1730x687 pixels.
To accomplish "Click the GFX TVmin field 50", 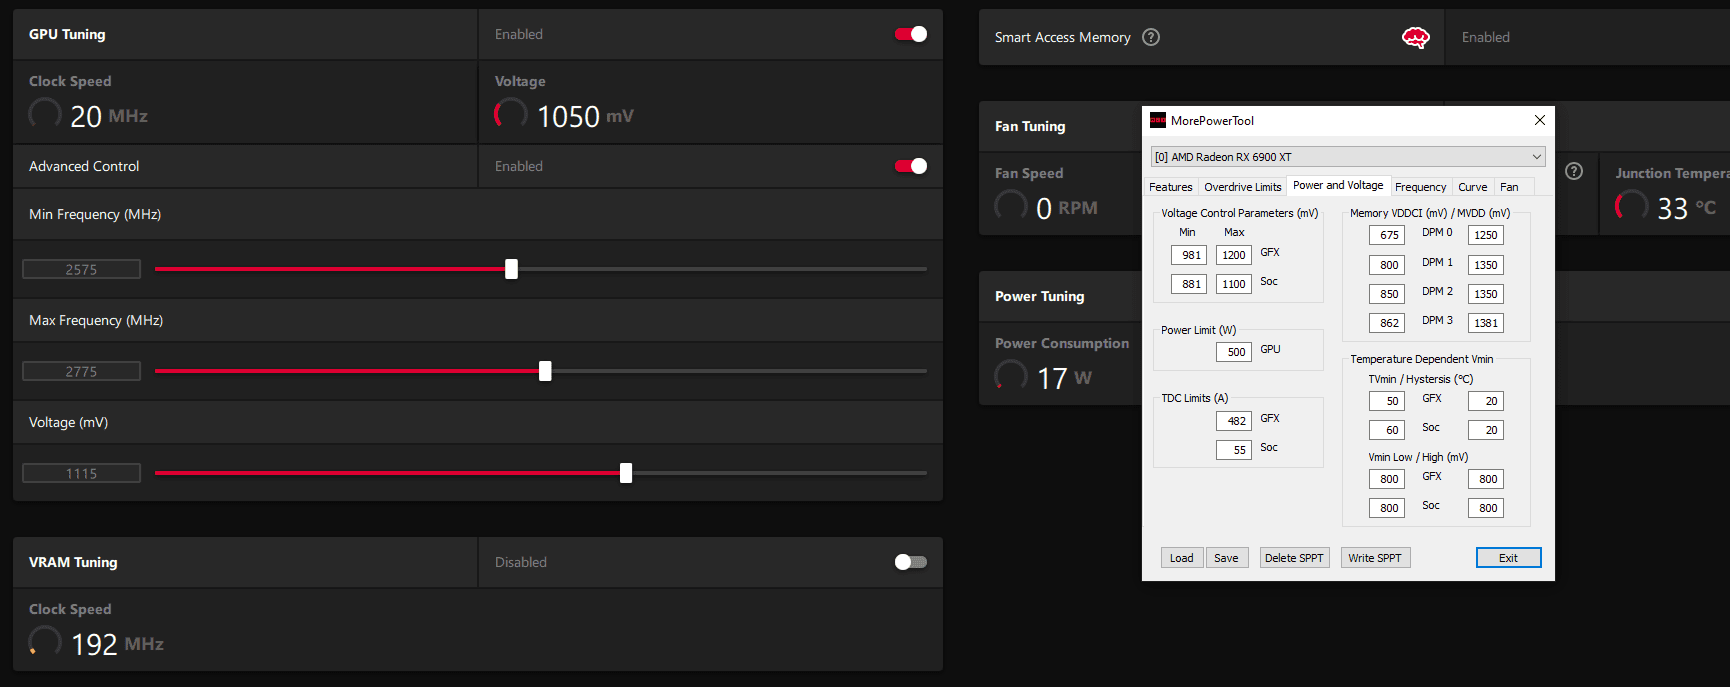I will coord(1387,401).
